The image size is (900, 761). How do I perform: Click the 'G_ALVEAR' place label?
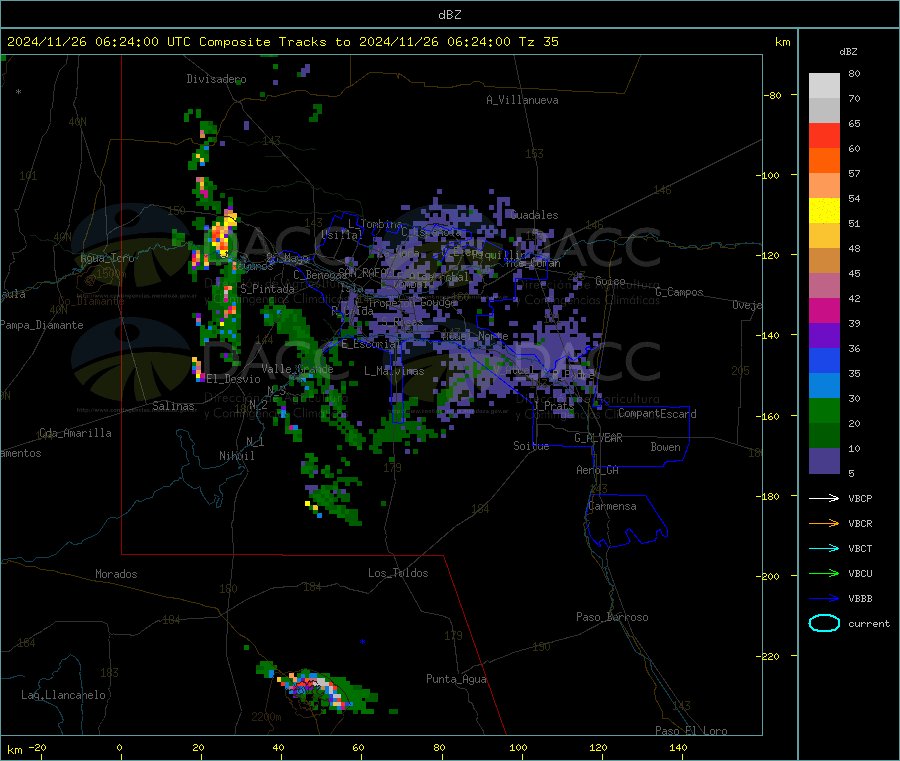pyautogui.click(x=598, y=438)
